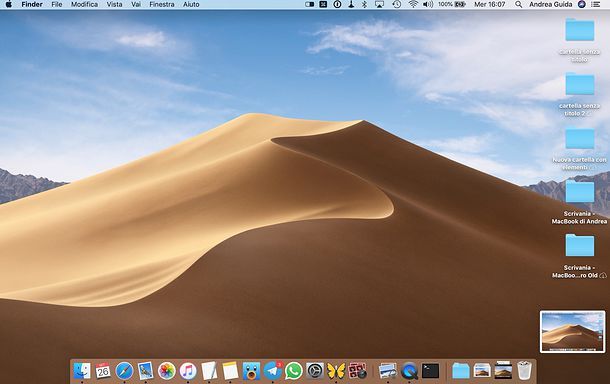Open the Apple menu
610x384 pixels.
click(9, 4)
